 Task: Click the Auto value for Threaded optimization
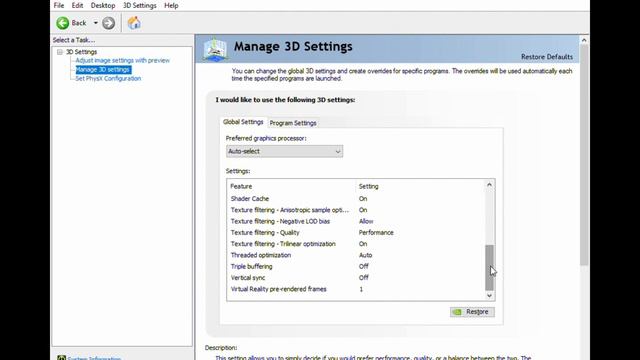click(x=365, y=255)
